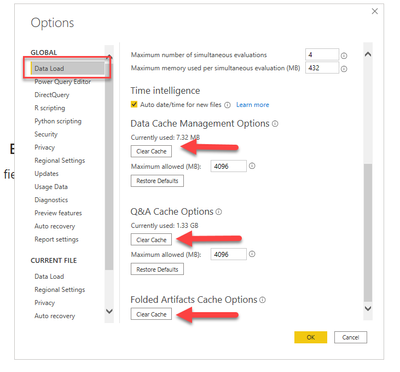The height and width of the screenshot is (372, 400).
Task: Click maximum memory field showing 432
Action: (x=322, y=68)
